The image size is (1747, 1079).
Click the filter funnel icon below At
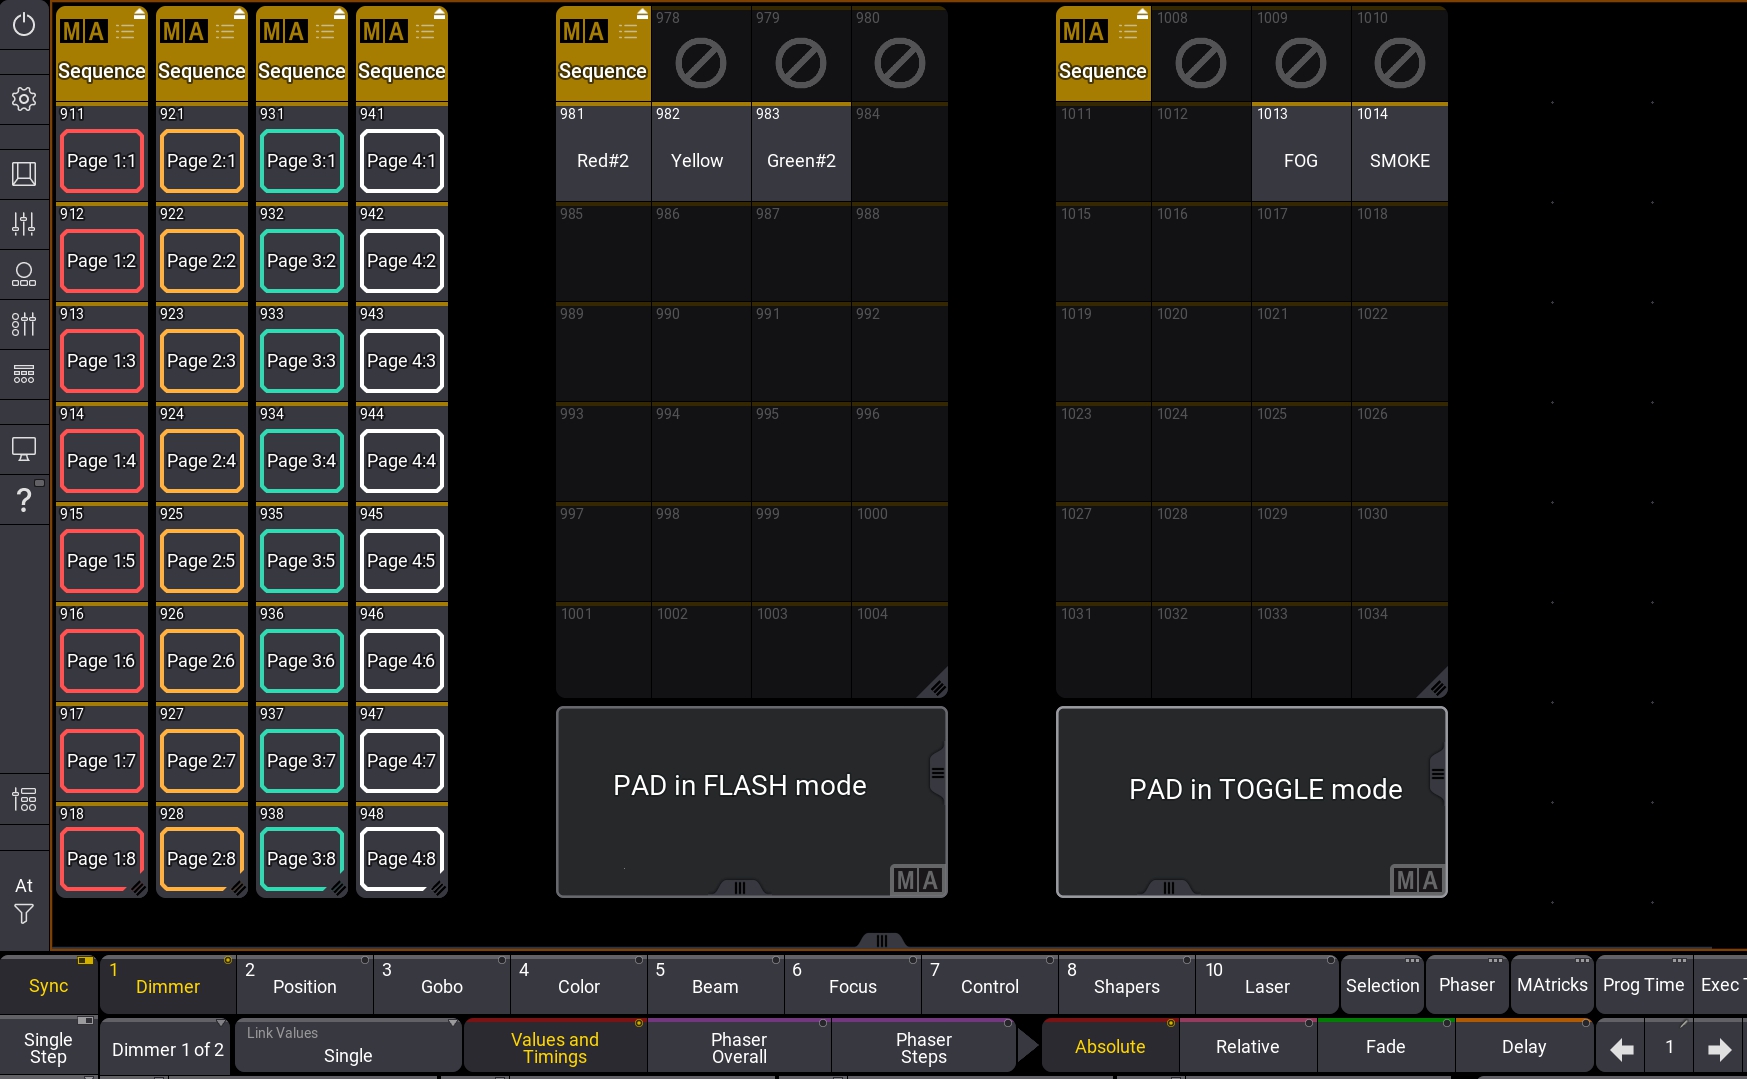23,914
